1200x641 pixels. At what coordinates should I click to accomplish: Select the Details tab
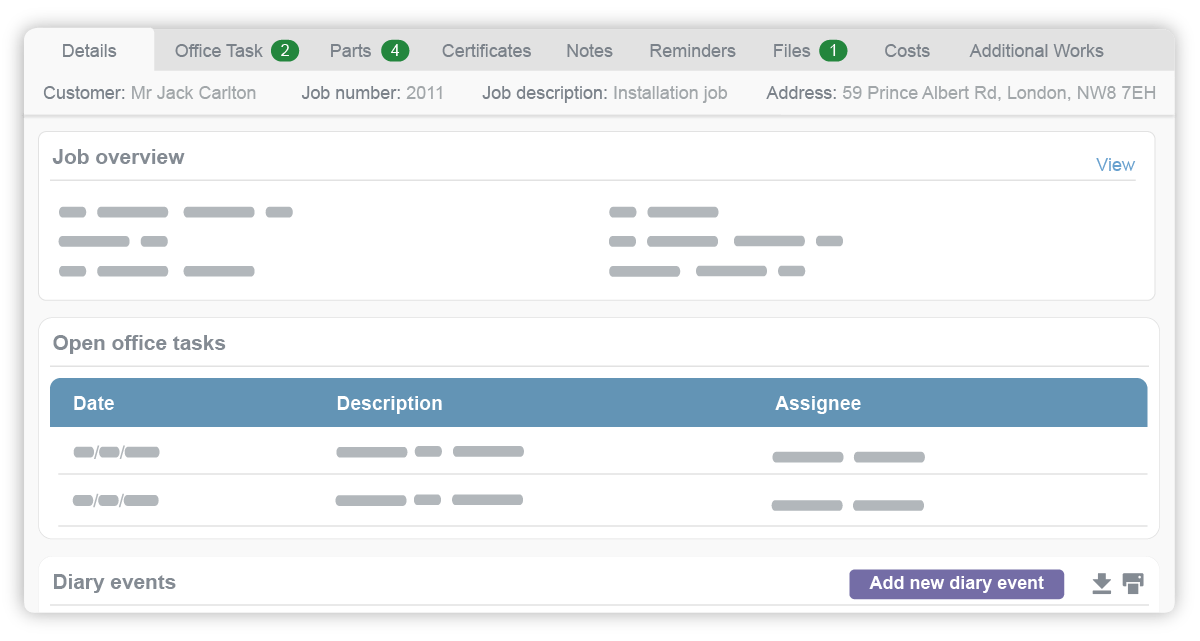click(89, 50)
